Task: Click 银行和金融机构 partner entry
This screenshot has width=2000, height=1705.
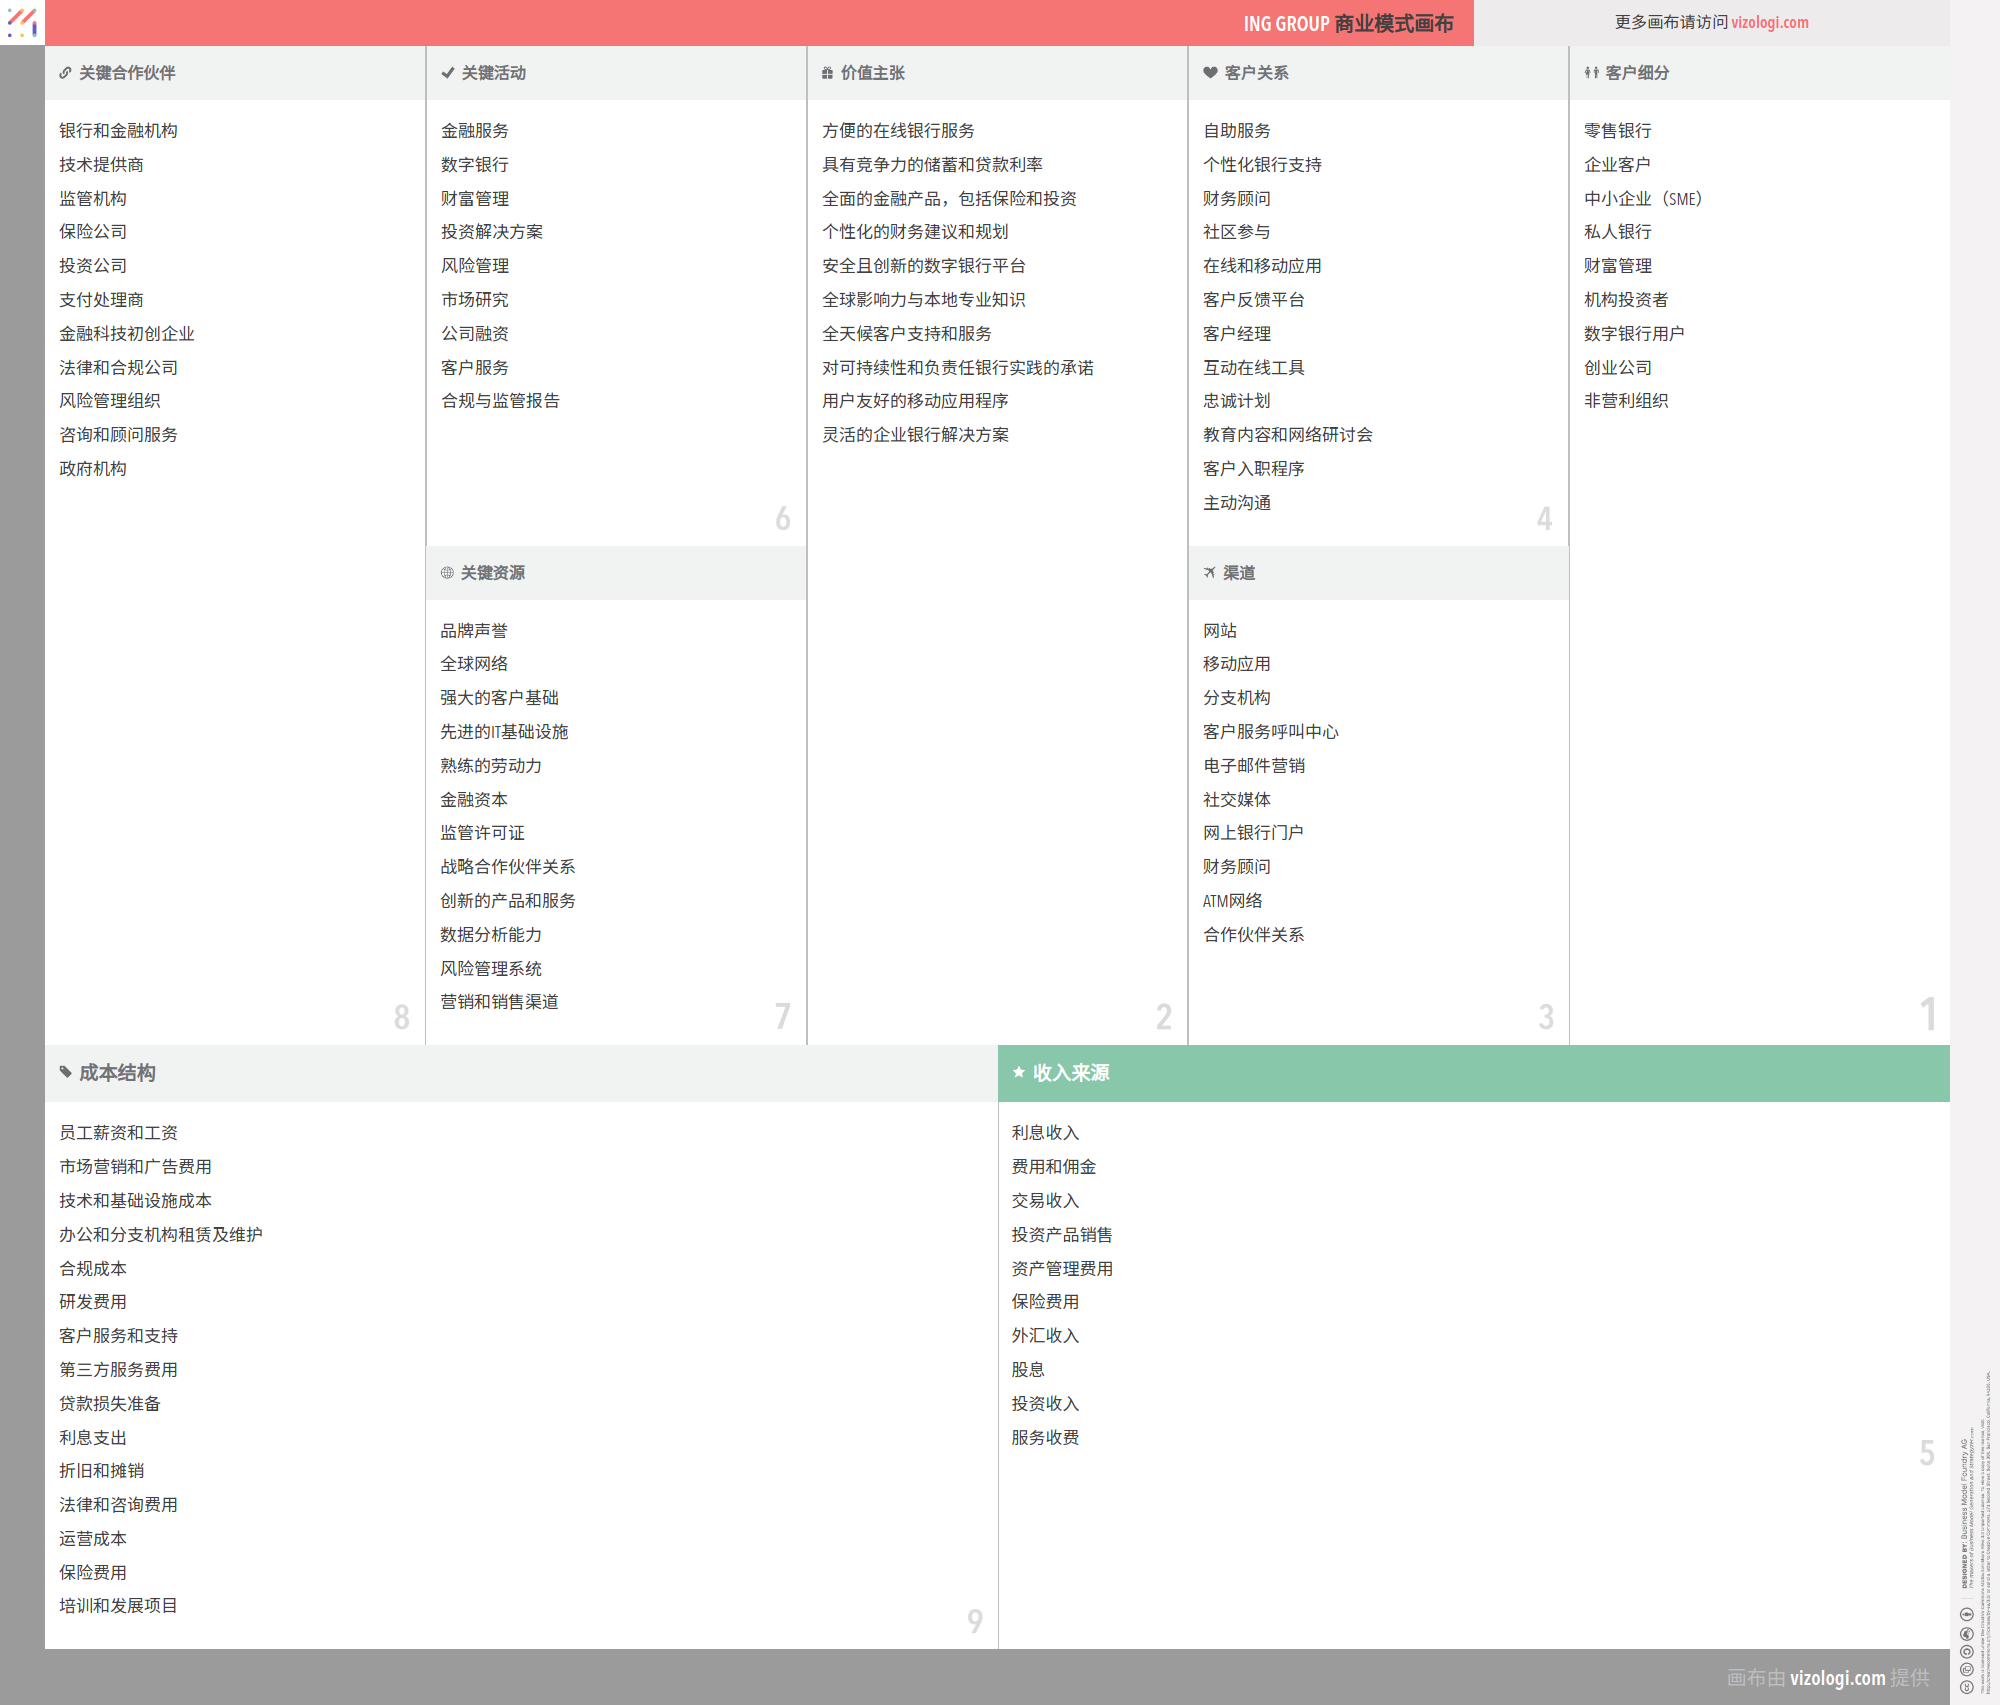Action: (x=118, y=131)
